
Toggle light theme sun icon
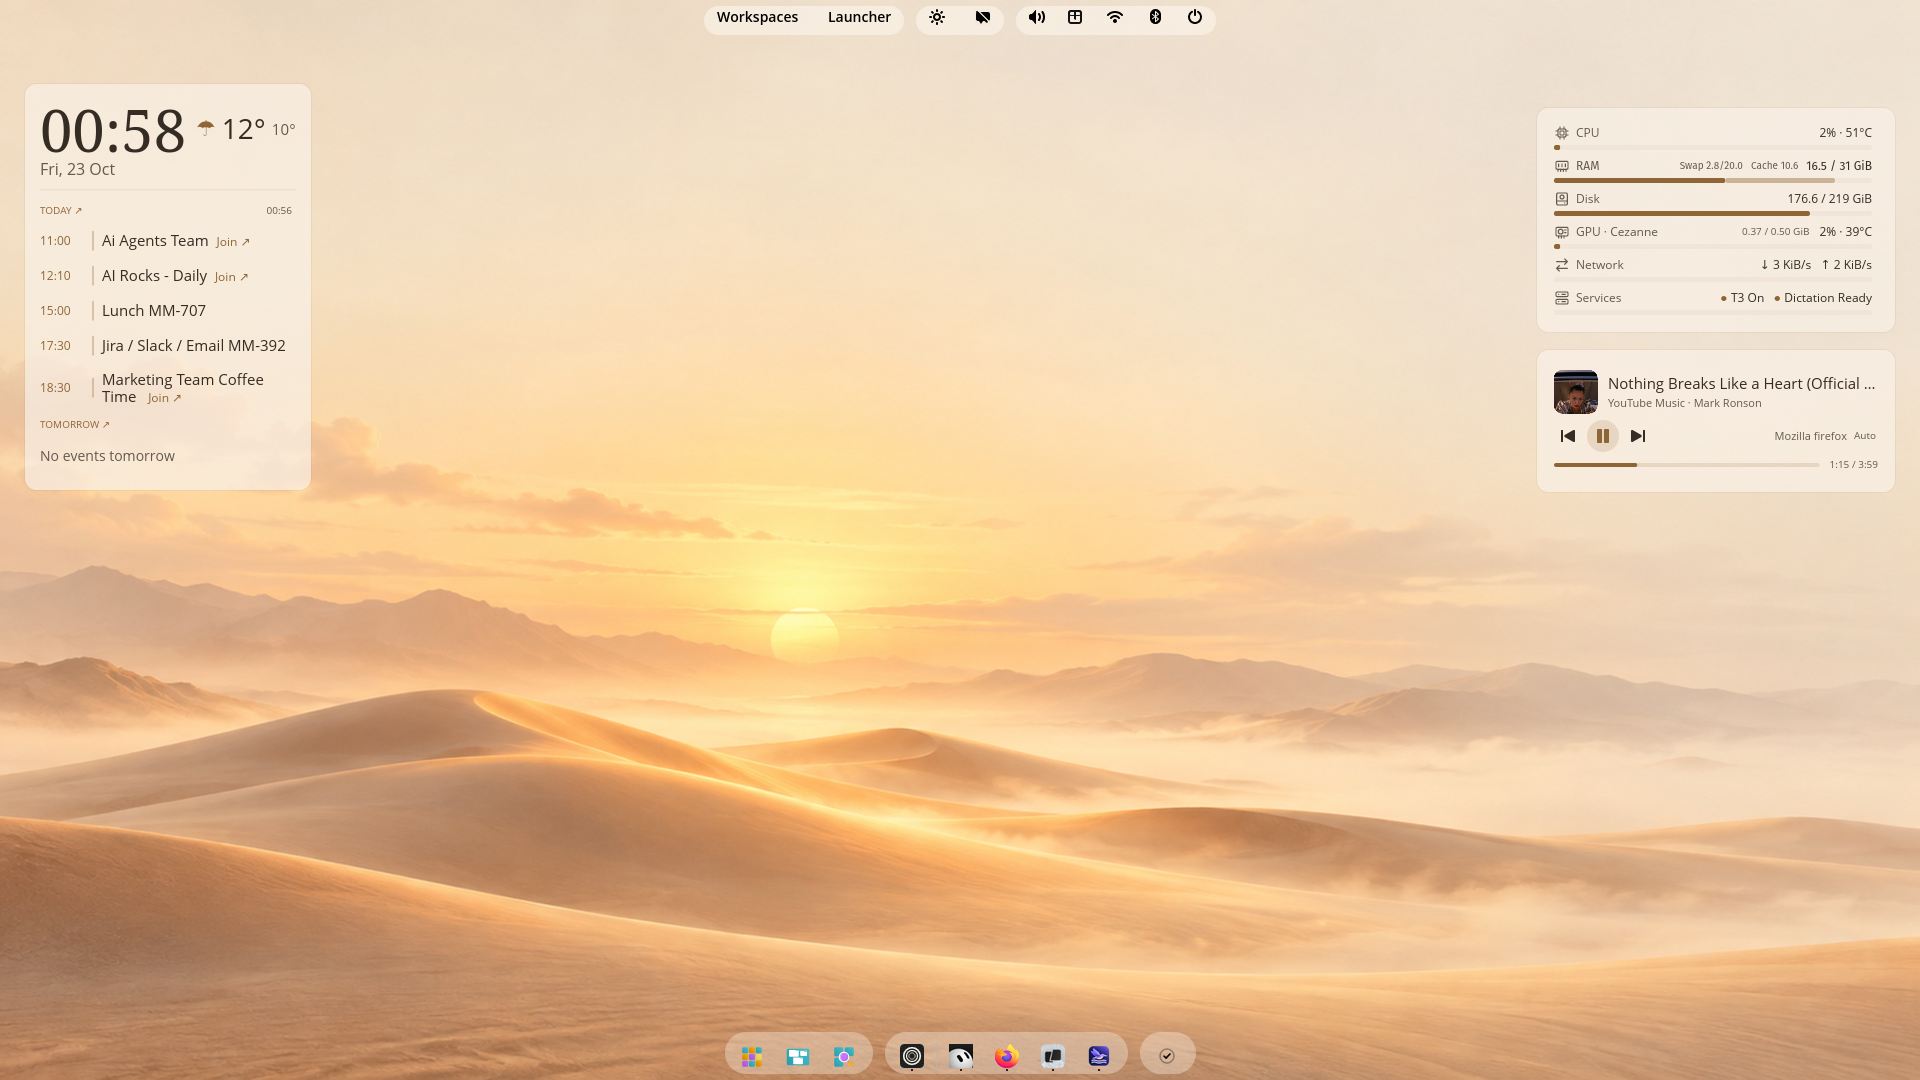pos(937,17)
